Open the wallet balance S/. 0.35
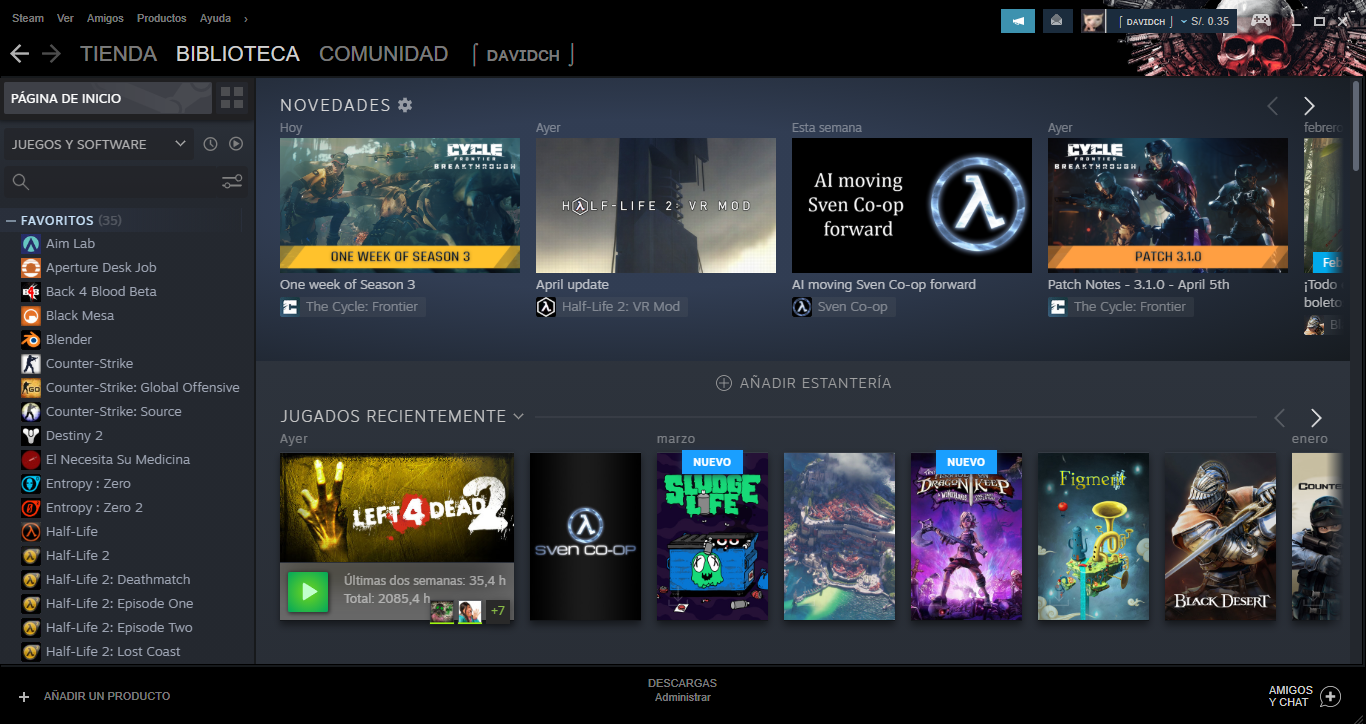 click(x=1209, y=21)
